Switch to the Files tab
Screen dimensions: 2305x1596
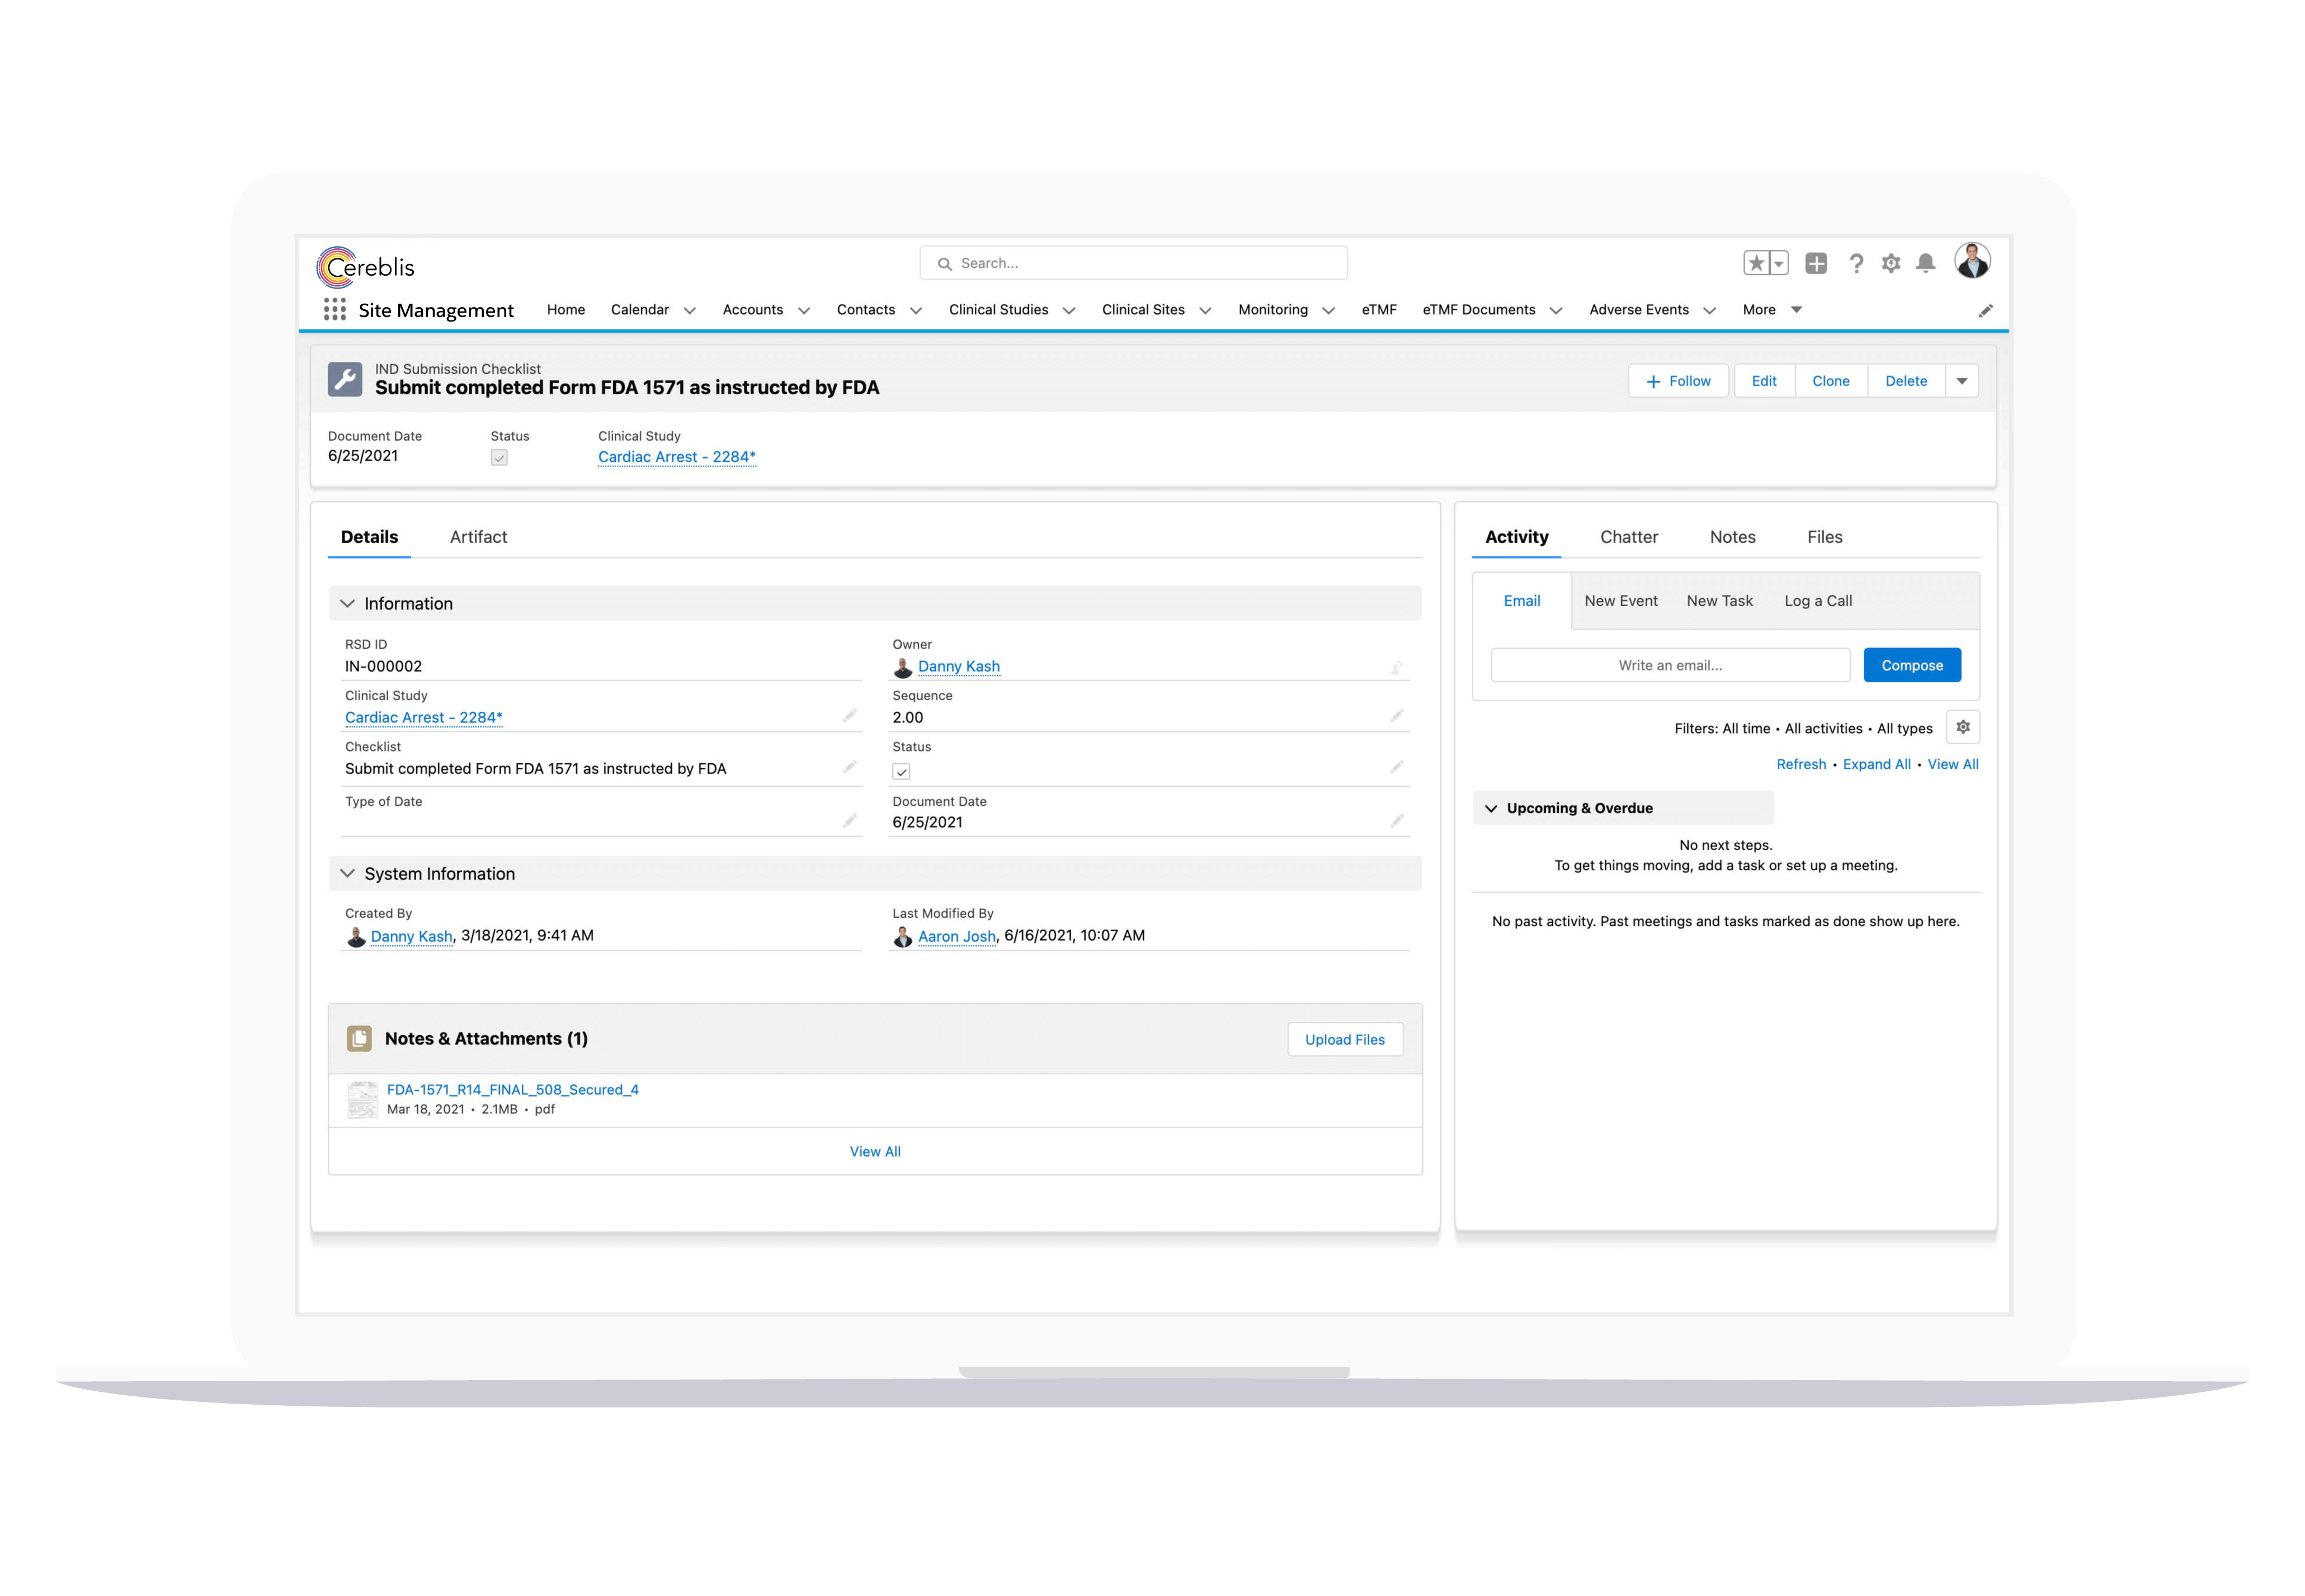tap(1825, 537)
